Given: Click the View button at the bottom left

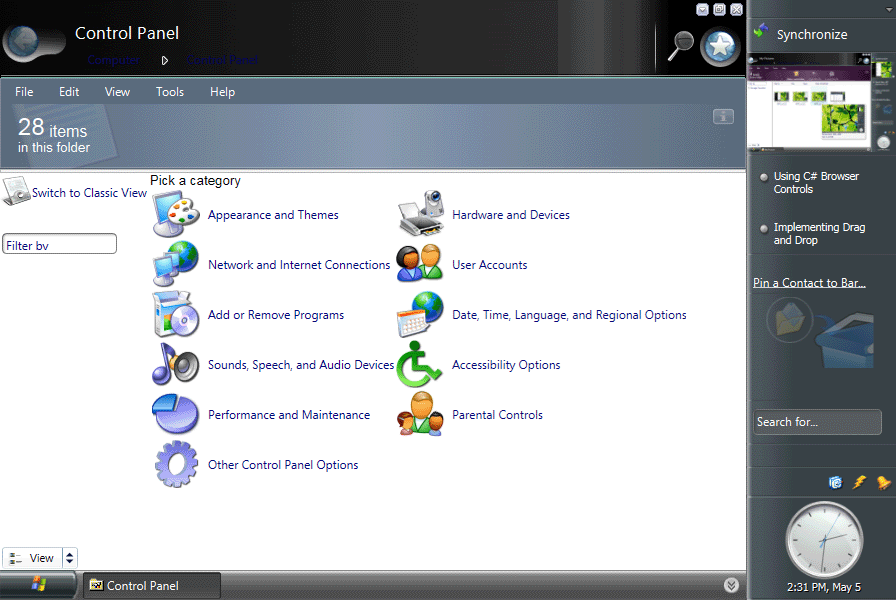Looking at the screenshot, I should (33, 558).
